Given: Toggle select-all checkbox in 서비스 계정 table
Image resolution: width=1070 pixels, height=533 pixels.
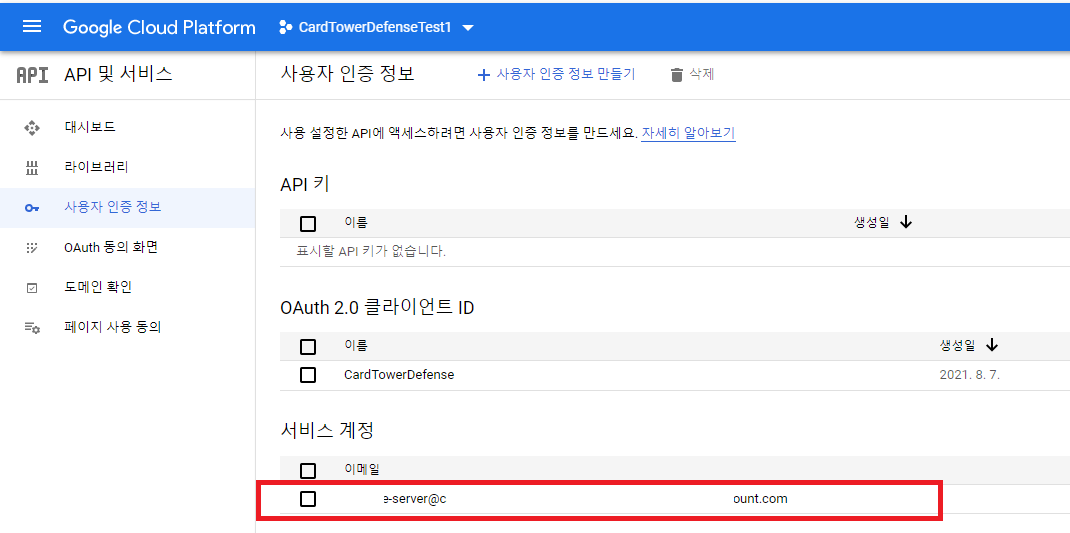Looking at the screenshot, I should point(308,470).
